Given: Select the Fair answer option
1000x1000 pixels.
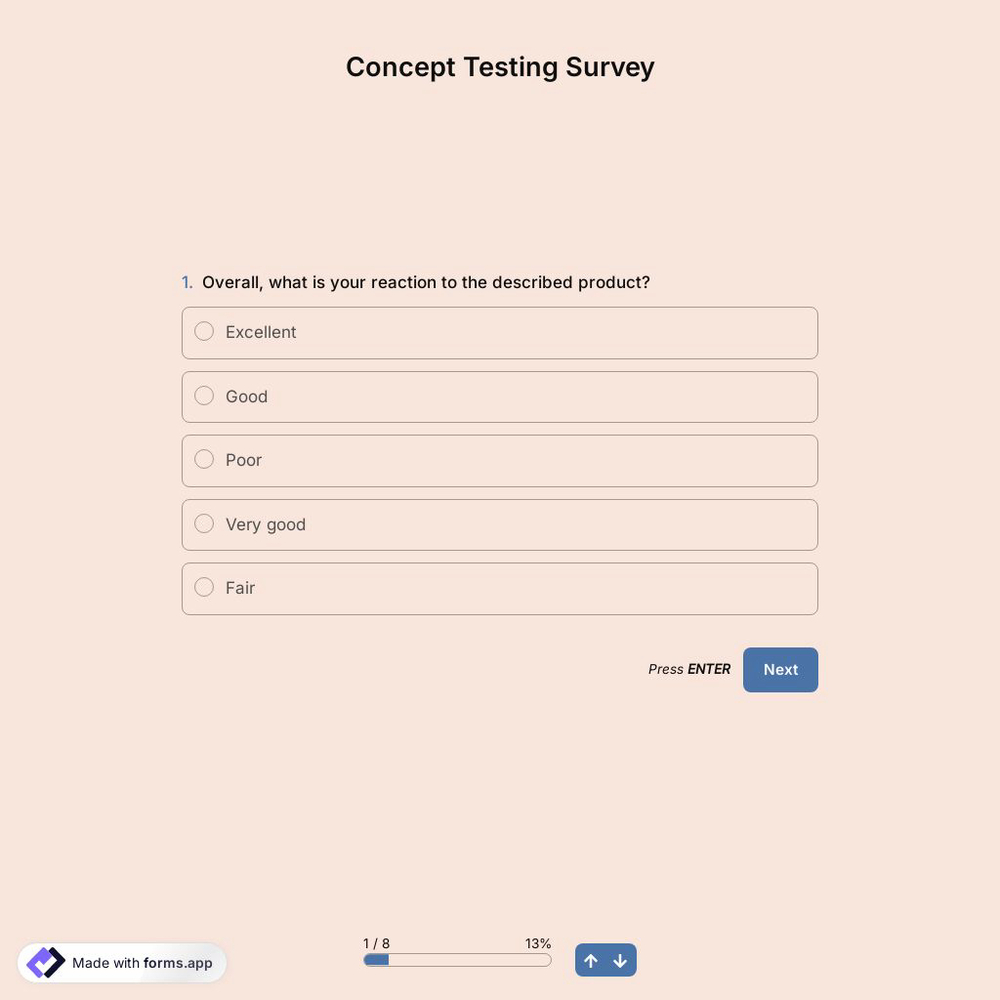Looking at the screenshot, I should [x=204, y=587].
